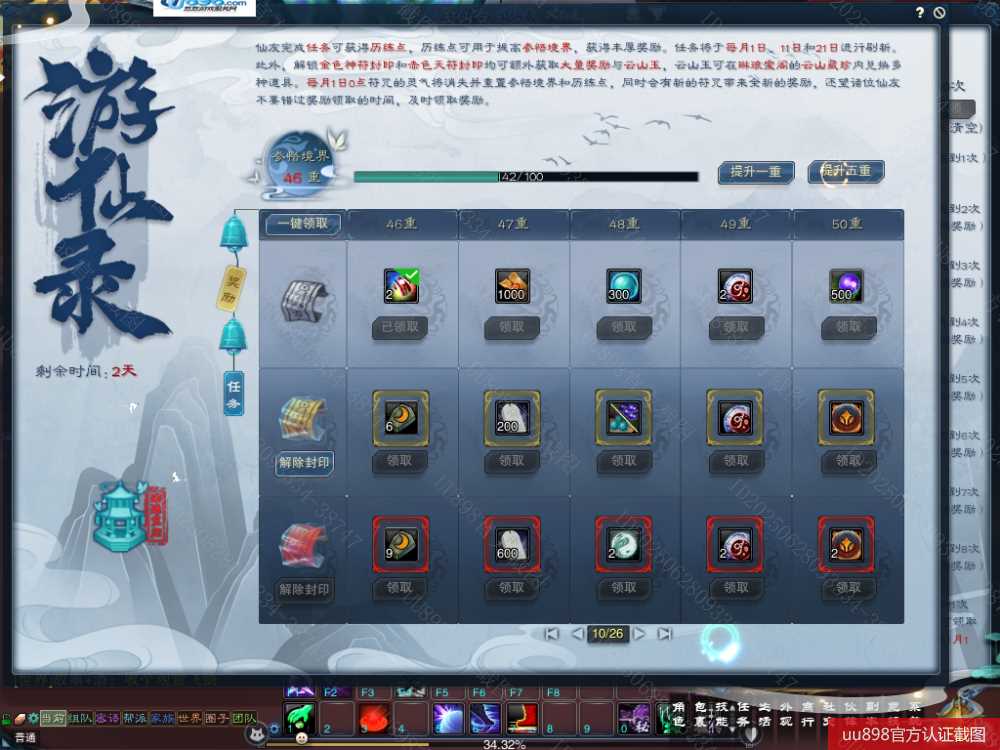This screenshot has width=1000, height=750.
Task: Click the blue slash skill under F6
Action: tap(485, 718)
